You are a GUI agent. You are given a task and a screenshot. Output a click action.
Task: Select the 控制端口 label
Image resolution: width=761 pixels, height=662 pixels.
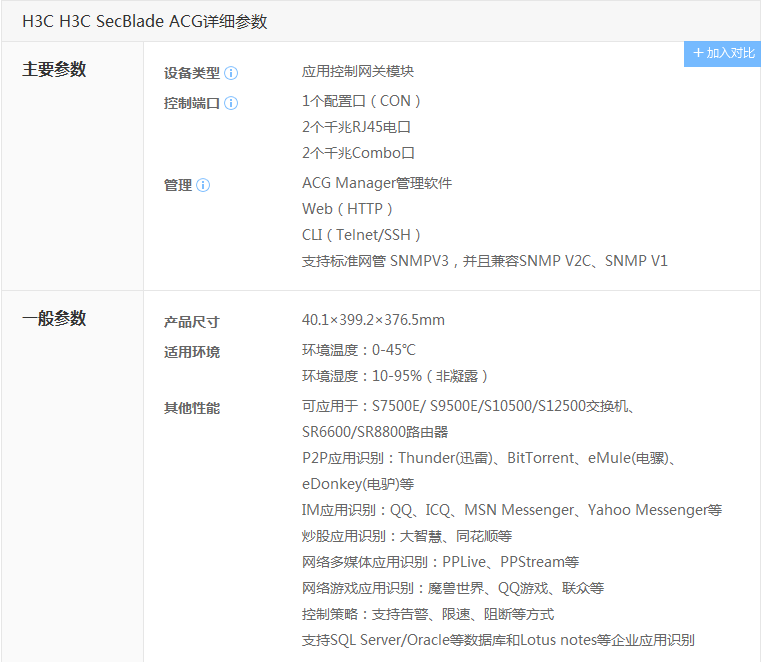[192, 103]
